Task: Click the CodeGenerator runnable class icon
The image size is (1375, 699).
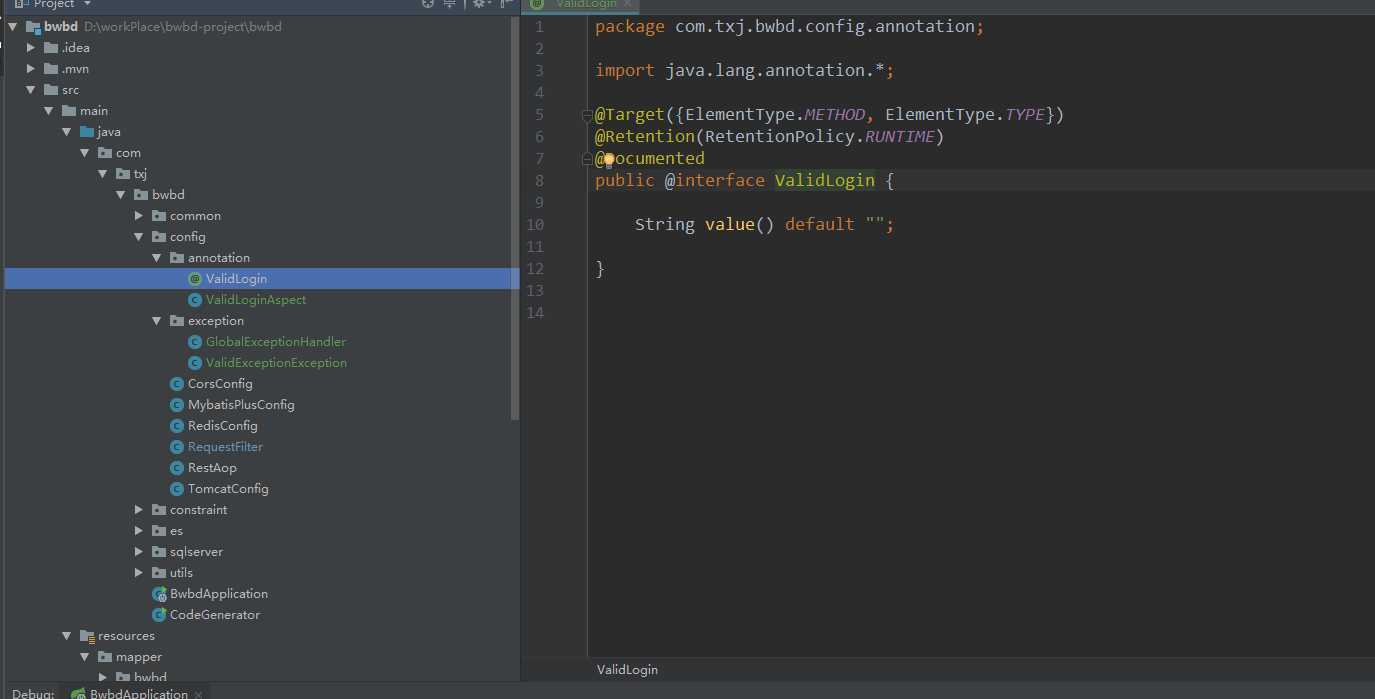Action: tap(159, 615)
